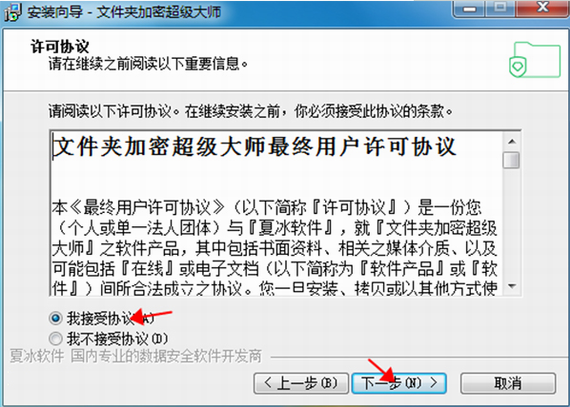Click the 许可协议 heading
570x407 pixels.
coord(60,47)
